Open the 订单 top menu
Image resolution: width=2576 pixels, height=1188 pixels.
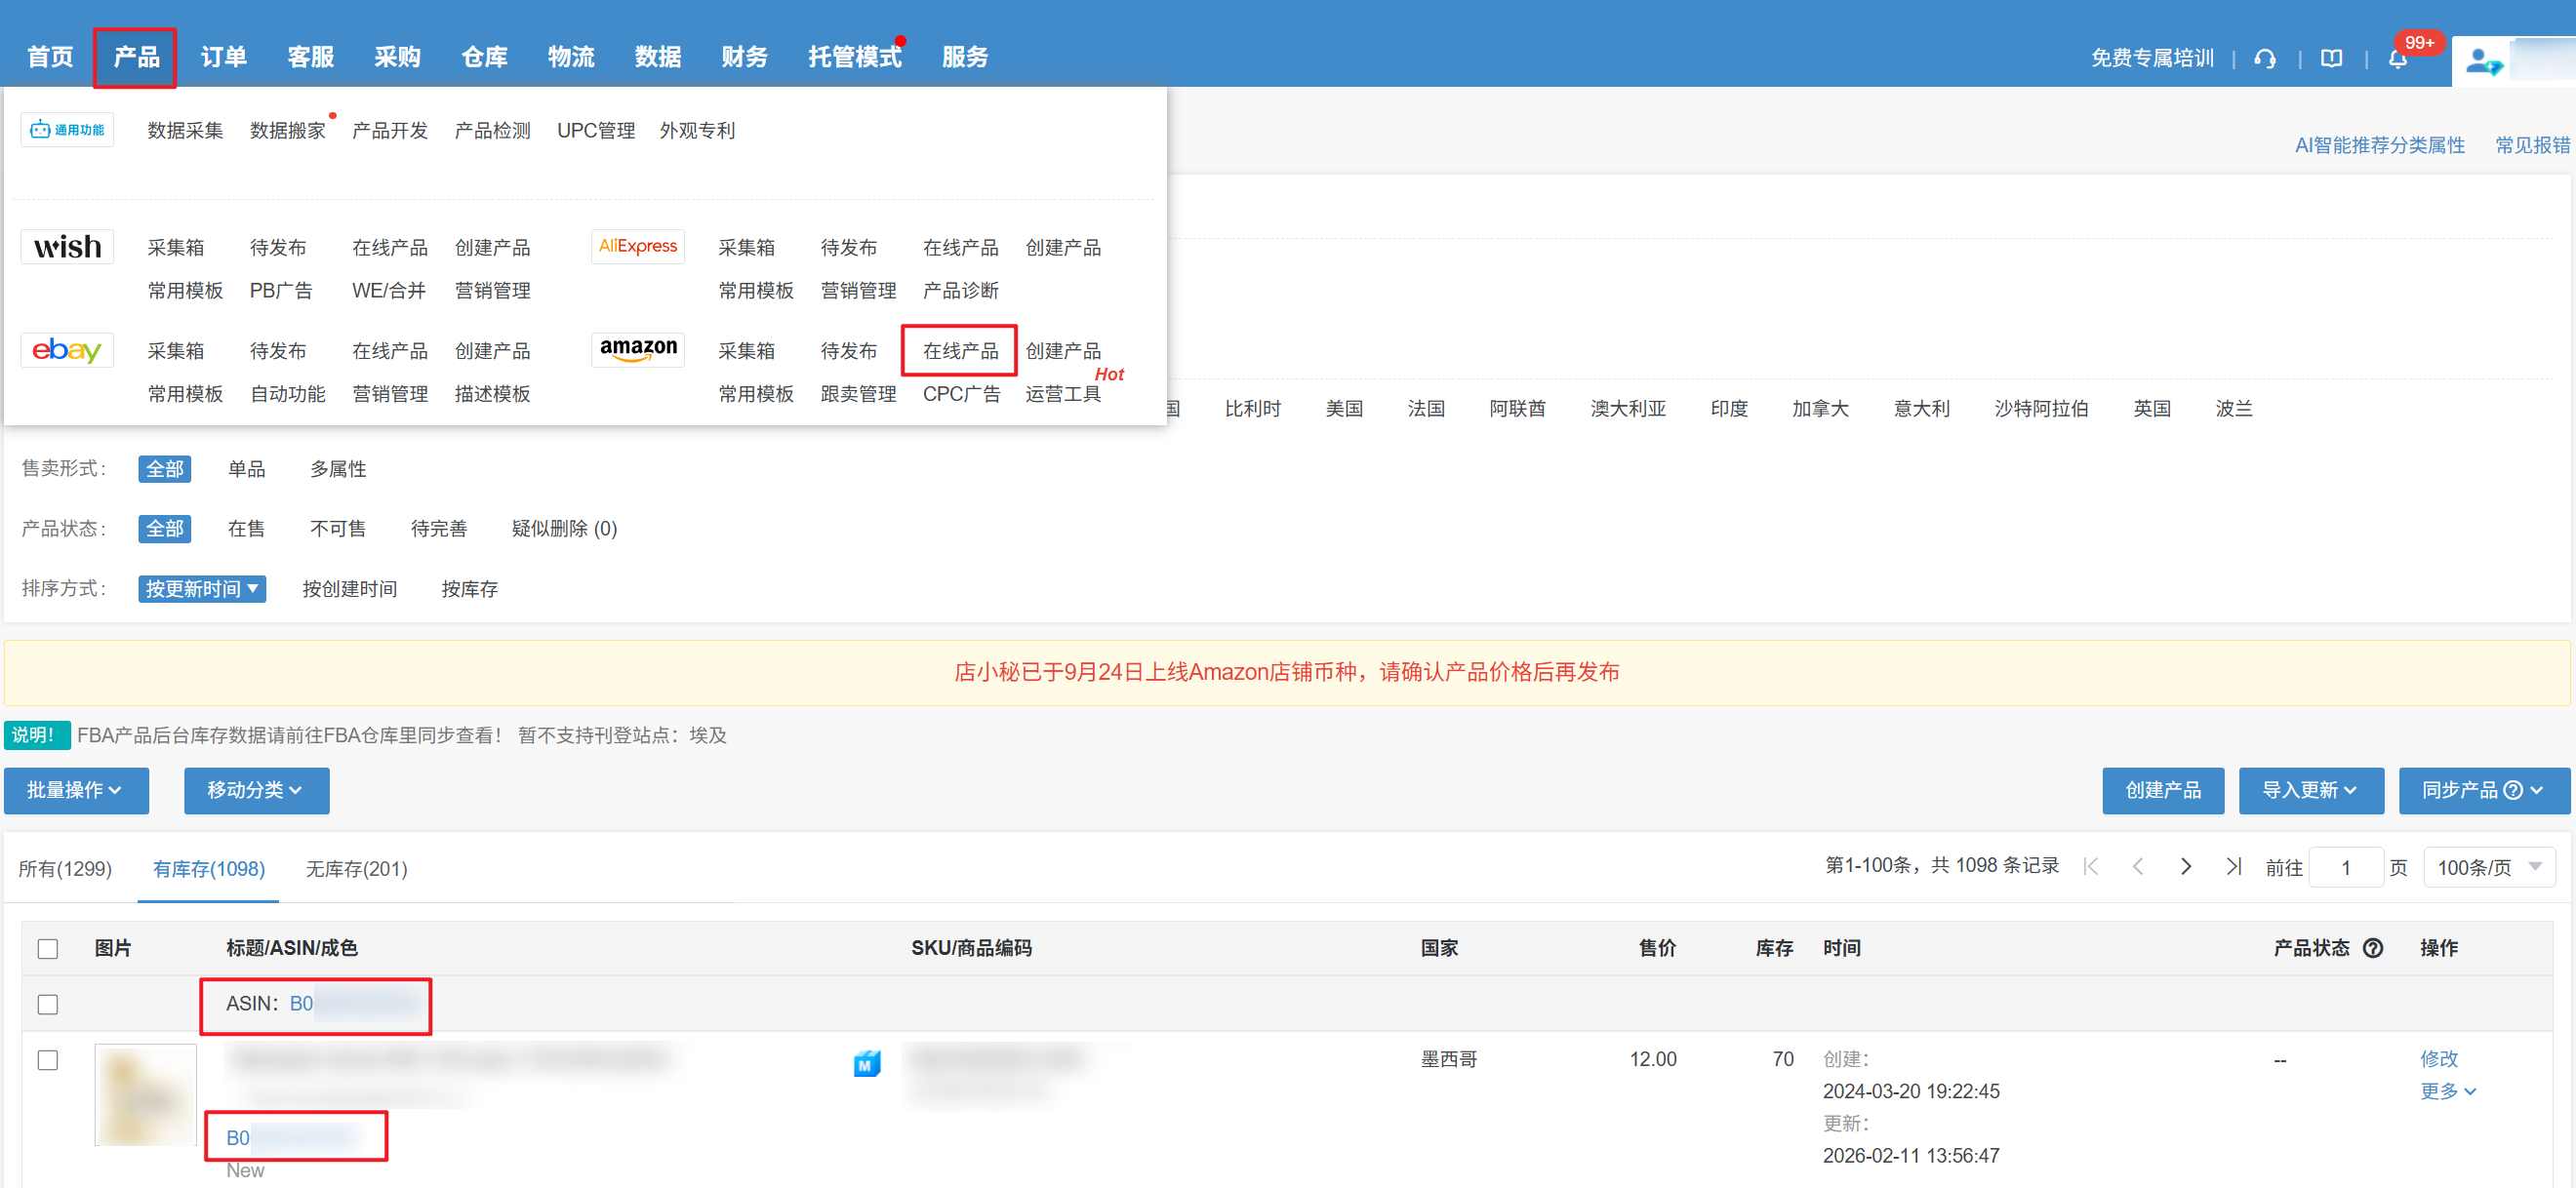(223, 57)
